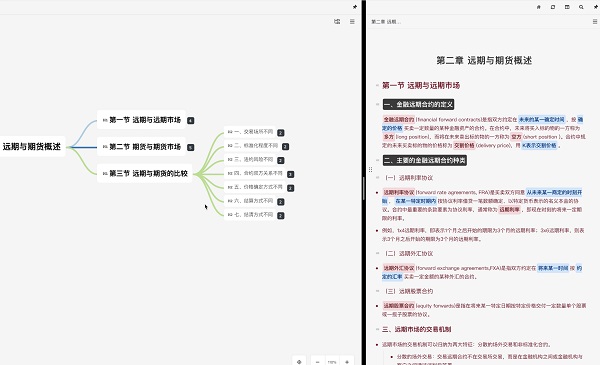Click the highlighted term 远期外汇协议 in paragraph
The image size is (600, 365).
click(399, 268)
